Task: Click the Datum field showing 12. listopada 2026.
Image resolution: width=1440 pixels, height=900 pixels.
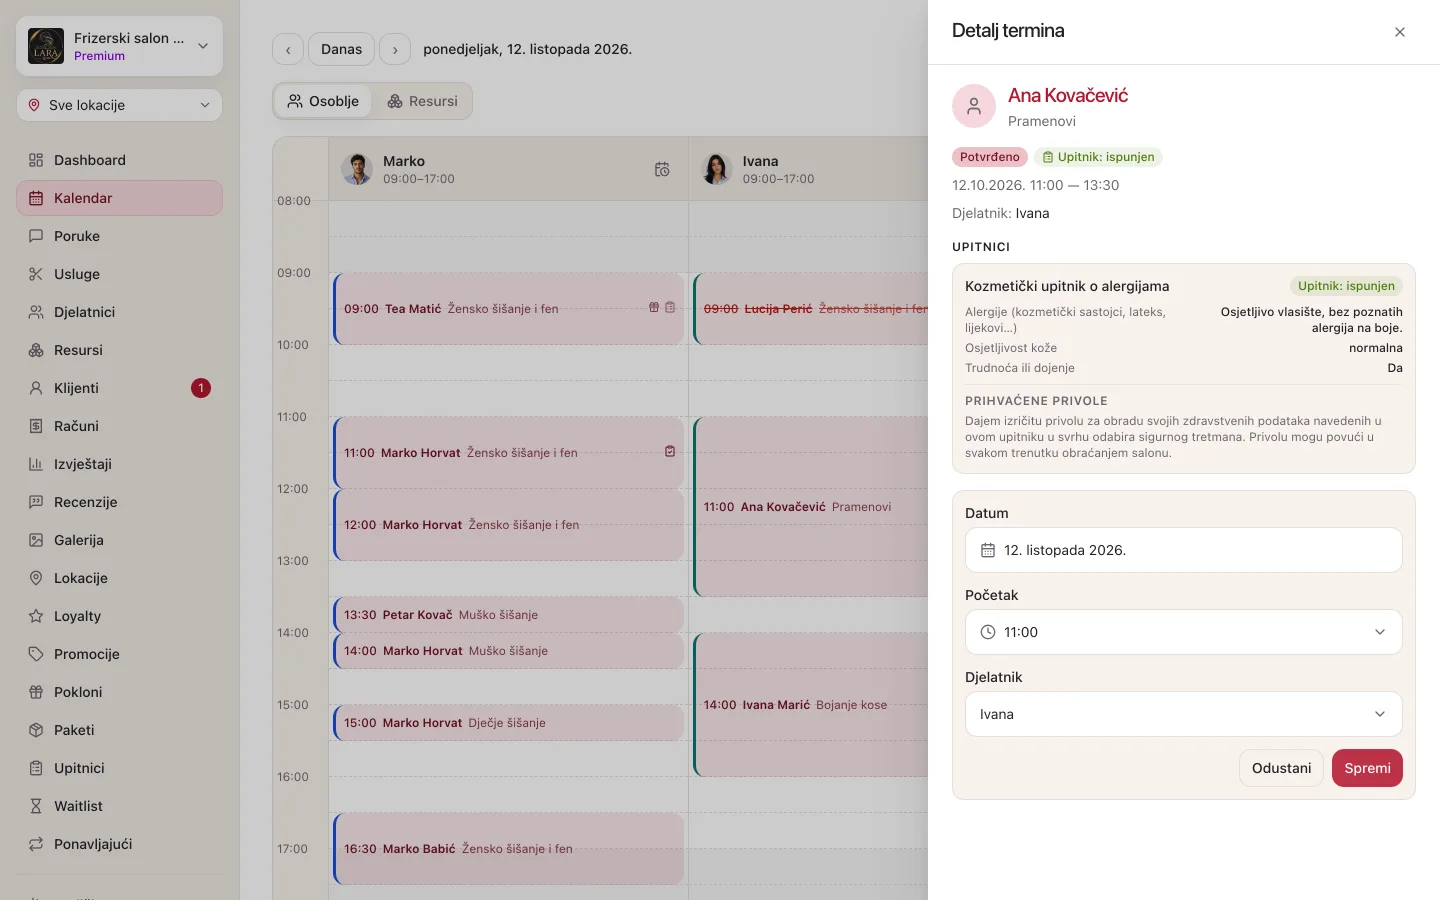Action: pyautogui.click(x=1184, y=550)
